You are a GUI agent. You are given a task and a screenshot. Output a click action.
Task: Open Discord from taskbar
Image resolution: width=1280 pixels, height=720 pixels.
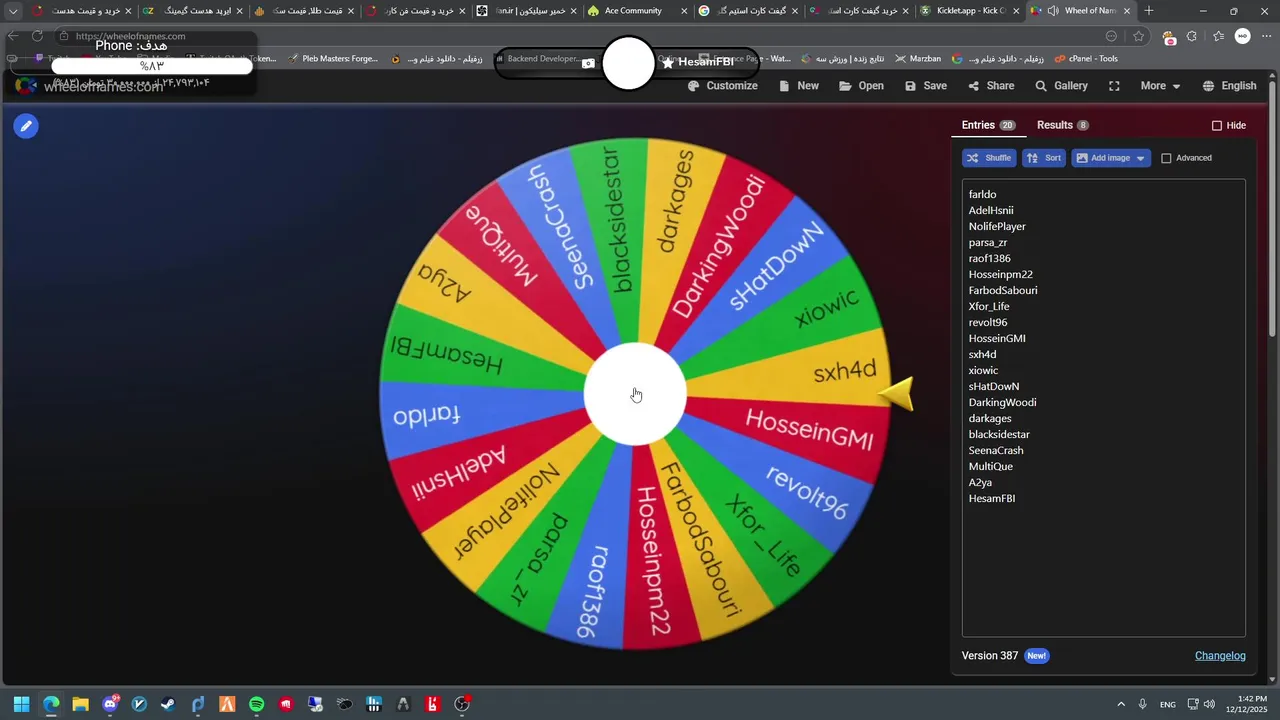[x=110, y=704]
